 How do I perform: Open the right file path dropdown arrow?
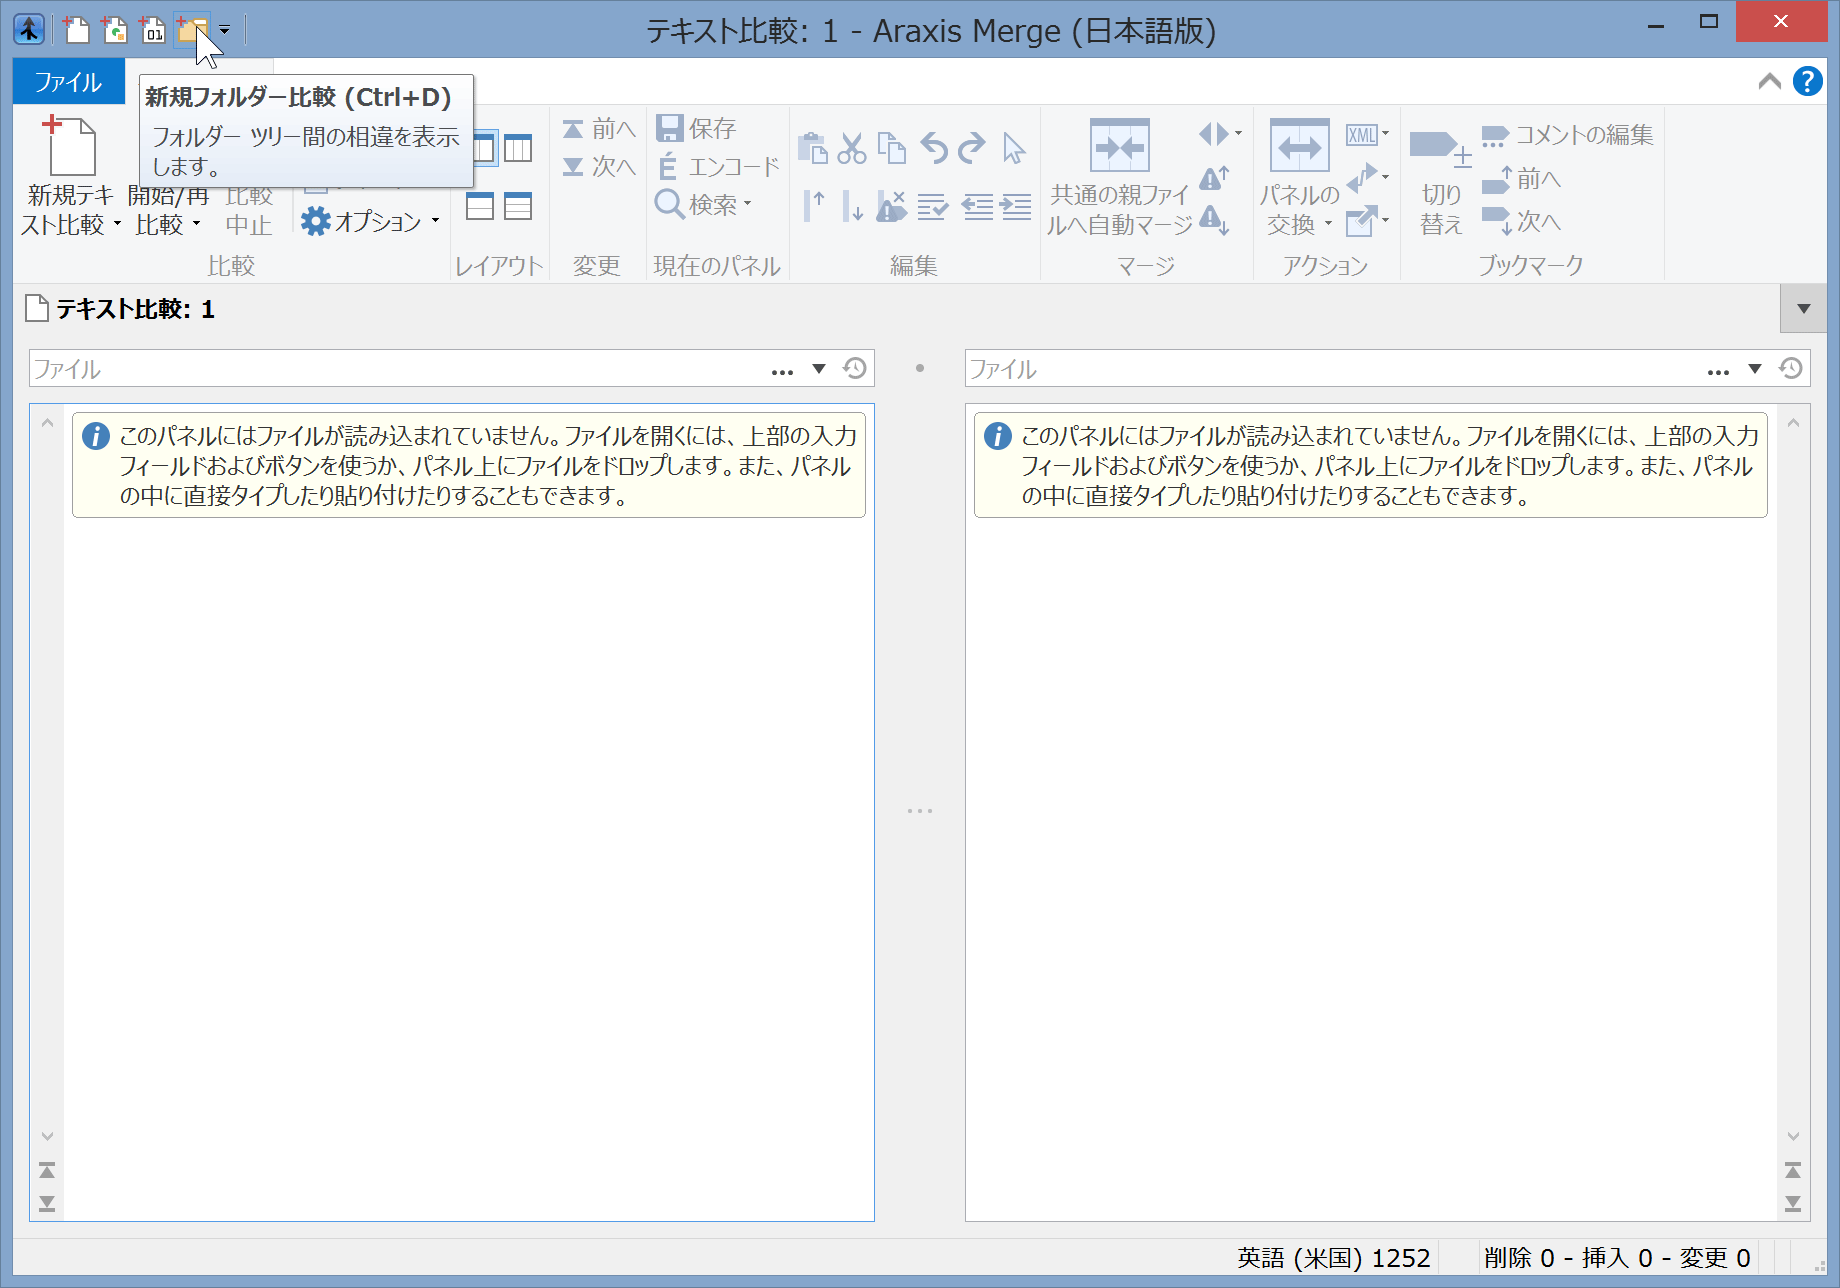(1755, 369)
